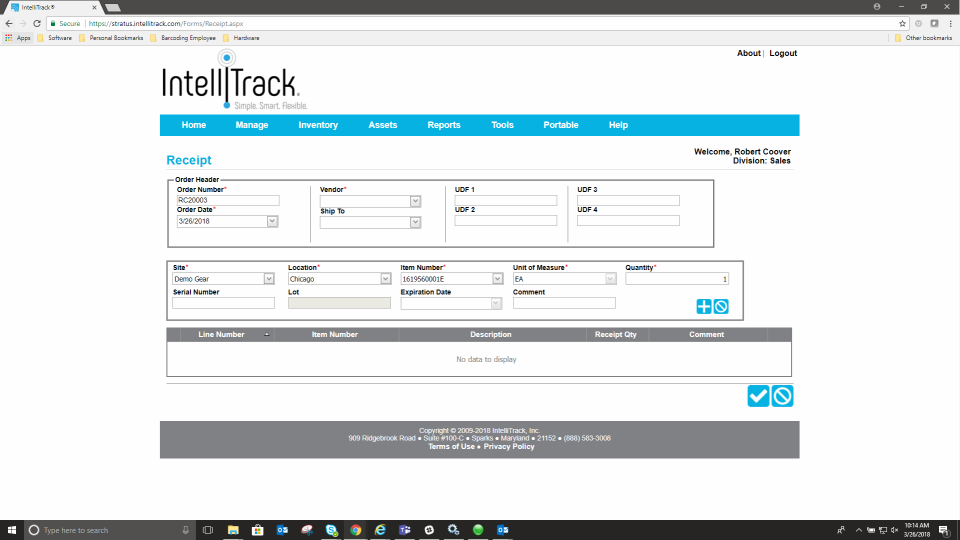Open the Help menu

click(x=618, y=125)
